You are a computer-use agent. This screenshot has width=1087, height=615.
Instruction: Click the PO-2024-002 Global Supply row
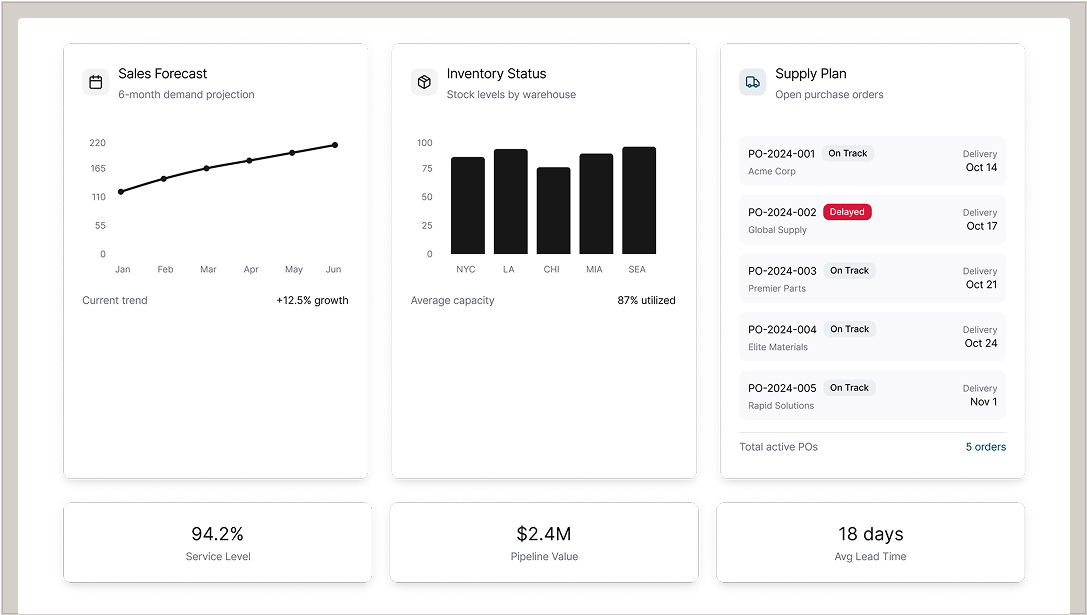tap(872, 220)
